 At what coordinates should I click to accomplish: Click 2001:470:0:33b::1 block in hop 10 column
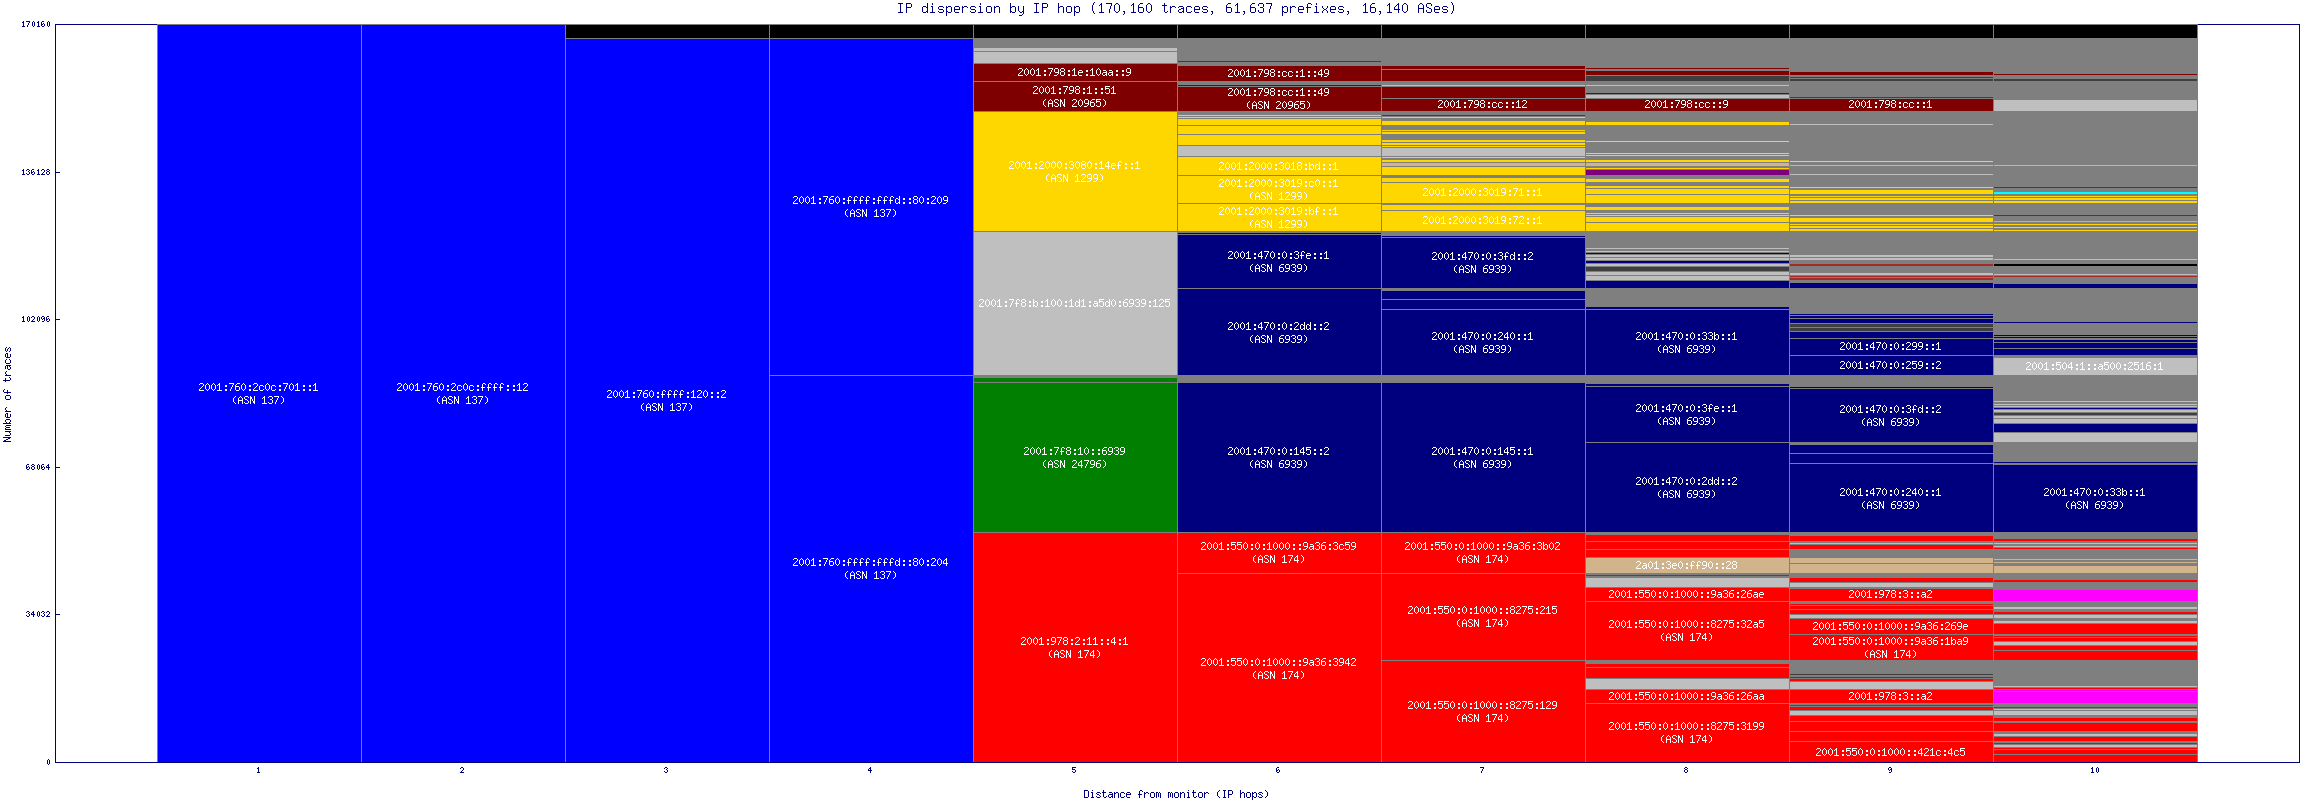click(x=2095, y=498)
